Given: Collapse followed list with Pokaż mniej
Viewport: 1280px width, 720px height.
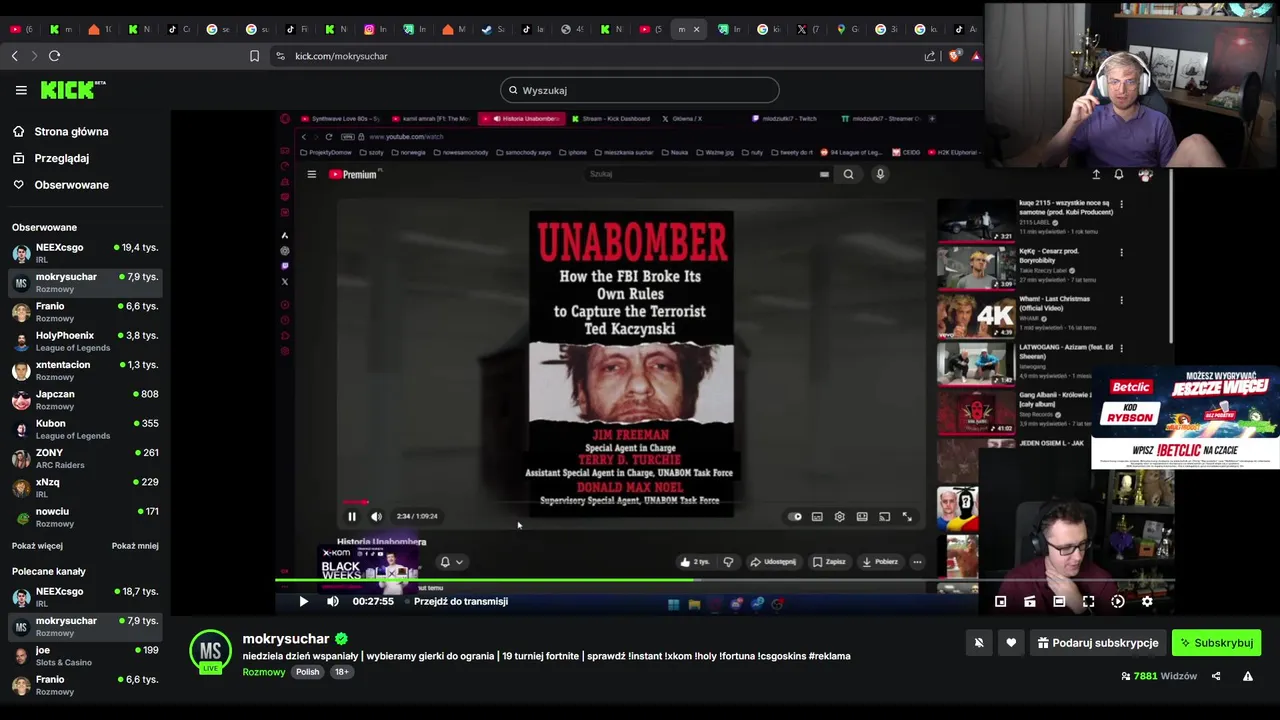Looking at the screenshot, I should coord(135,546).
